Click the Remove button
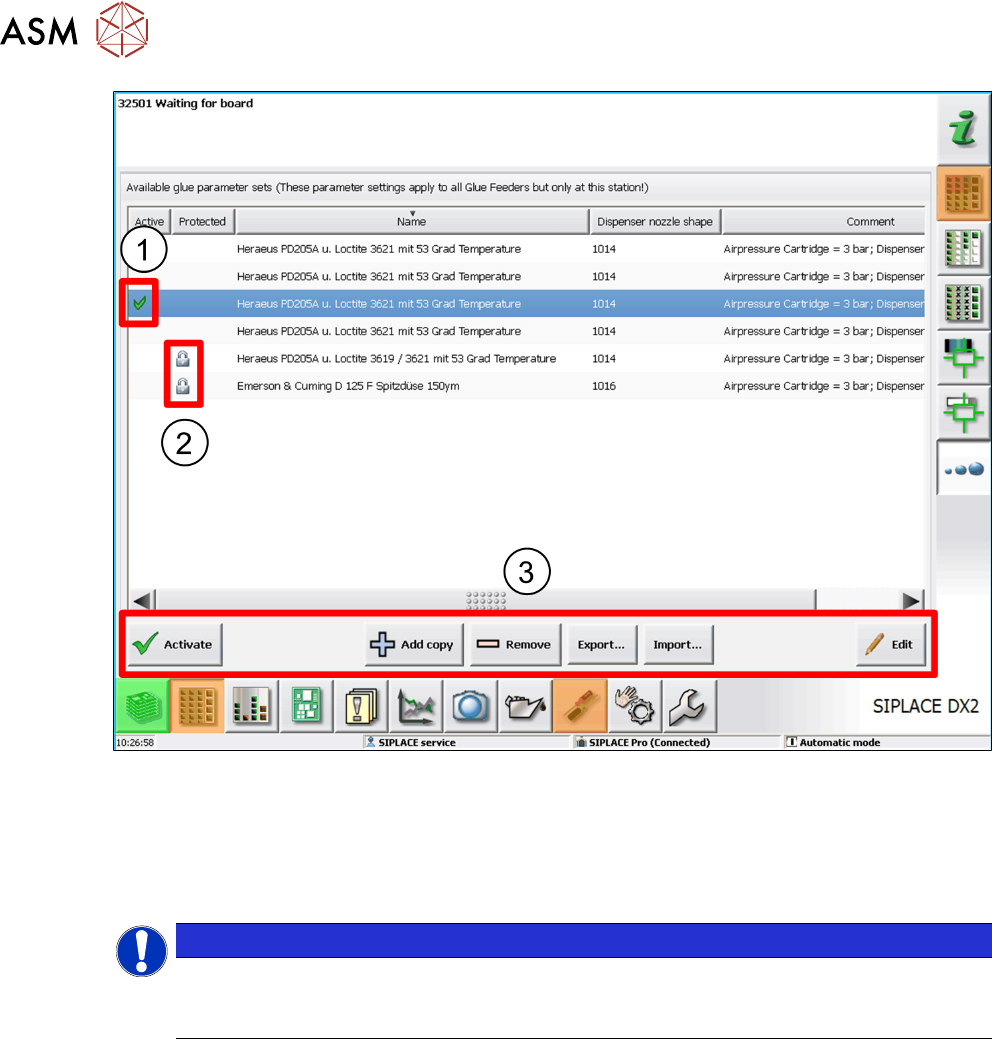992x1039 pixels. click(515, 644)
